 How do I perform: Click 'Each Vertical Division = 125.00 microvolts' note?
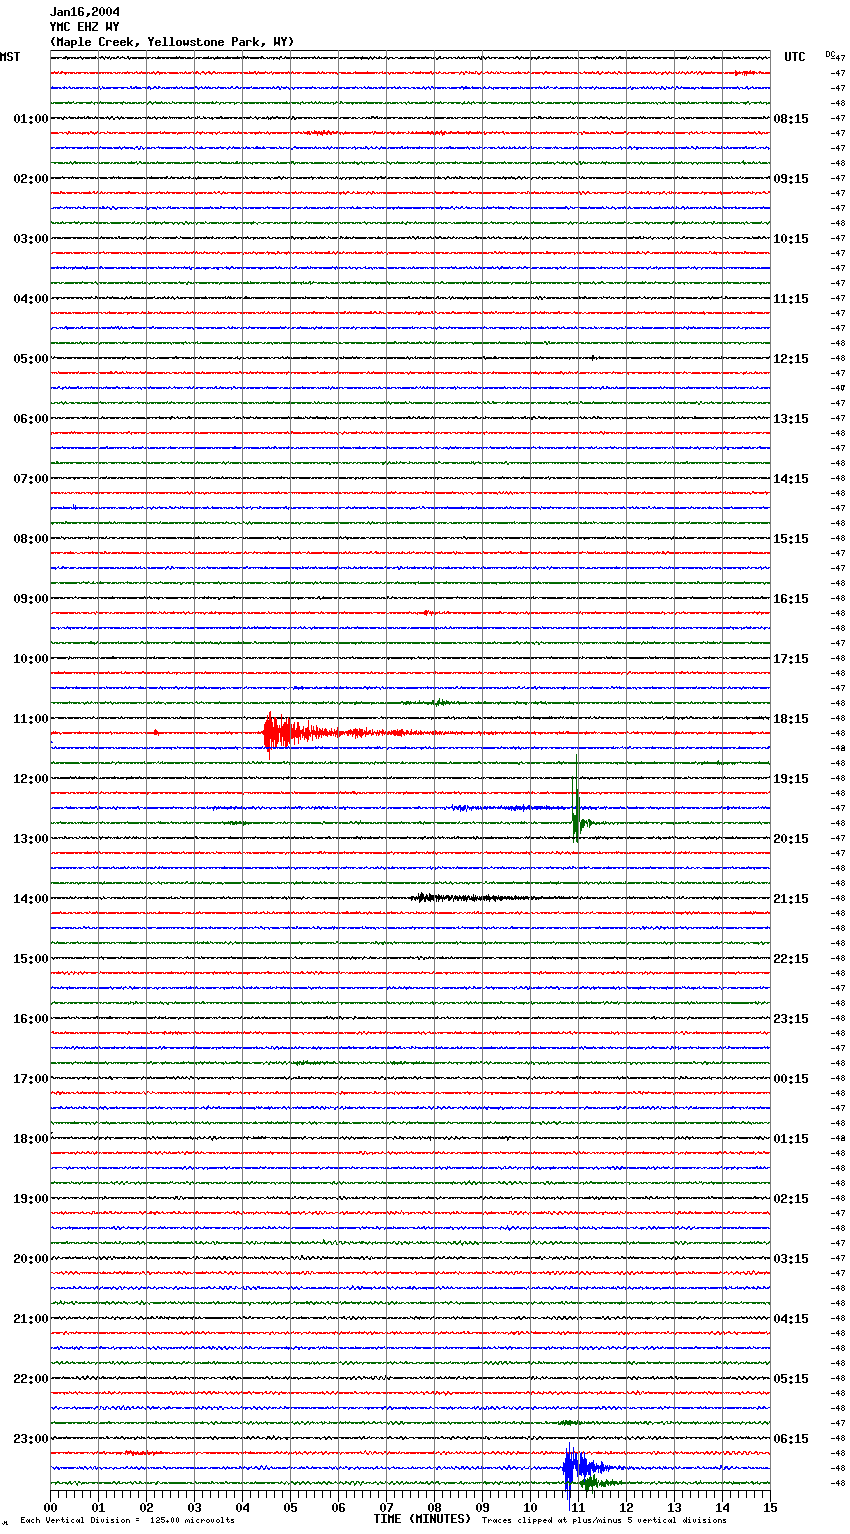(x=127, y=1520)
